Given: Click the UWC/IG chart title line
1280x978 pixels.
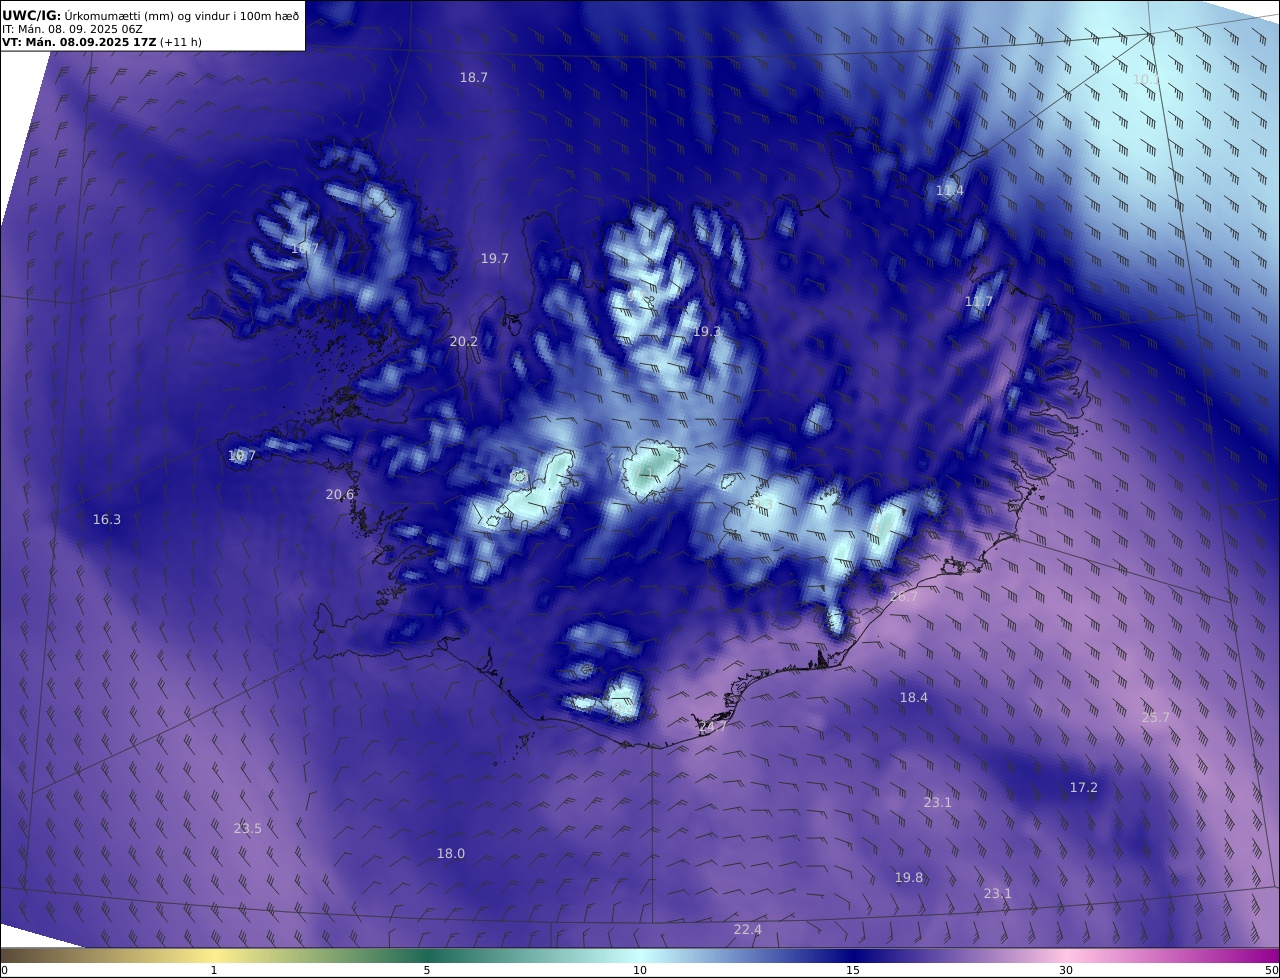Looking at the screenshot, I should click(150, 15).
